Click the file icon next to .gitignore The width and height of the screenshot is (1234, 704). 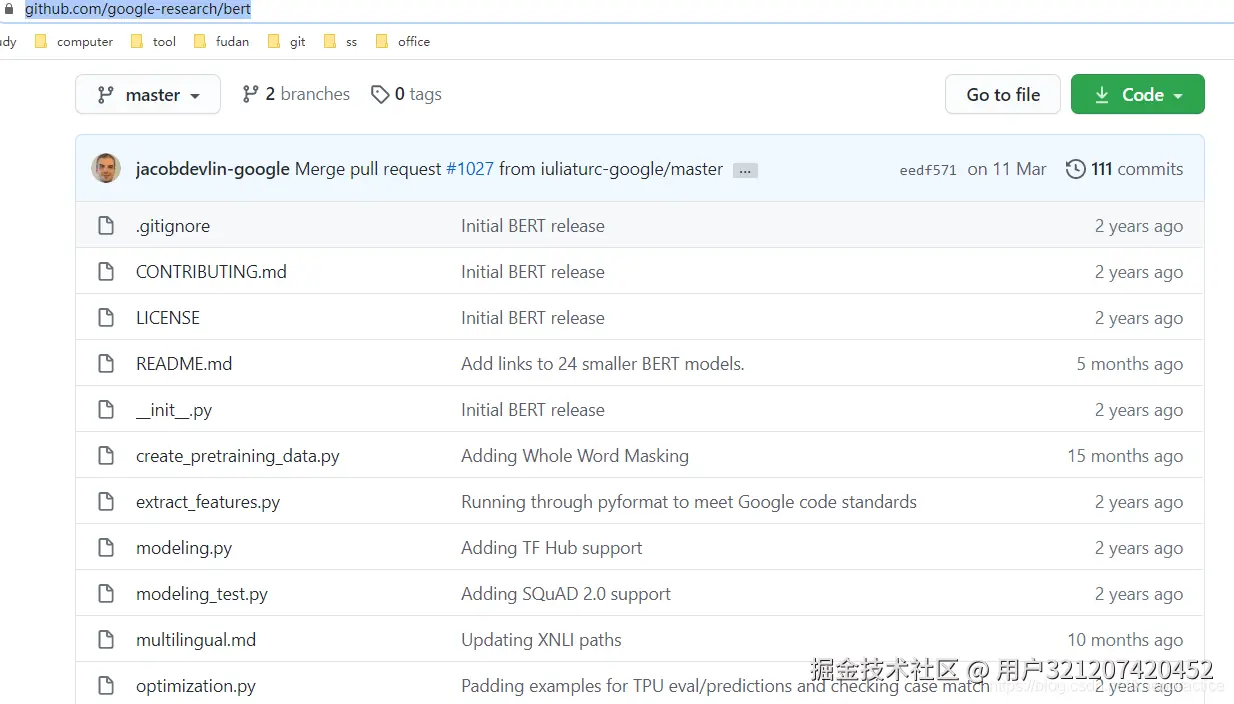pyautogui.click(x=106, y=226)
